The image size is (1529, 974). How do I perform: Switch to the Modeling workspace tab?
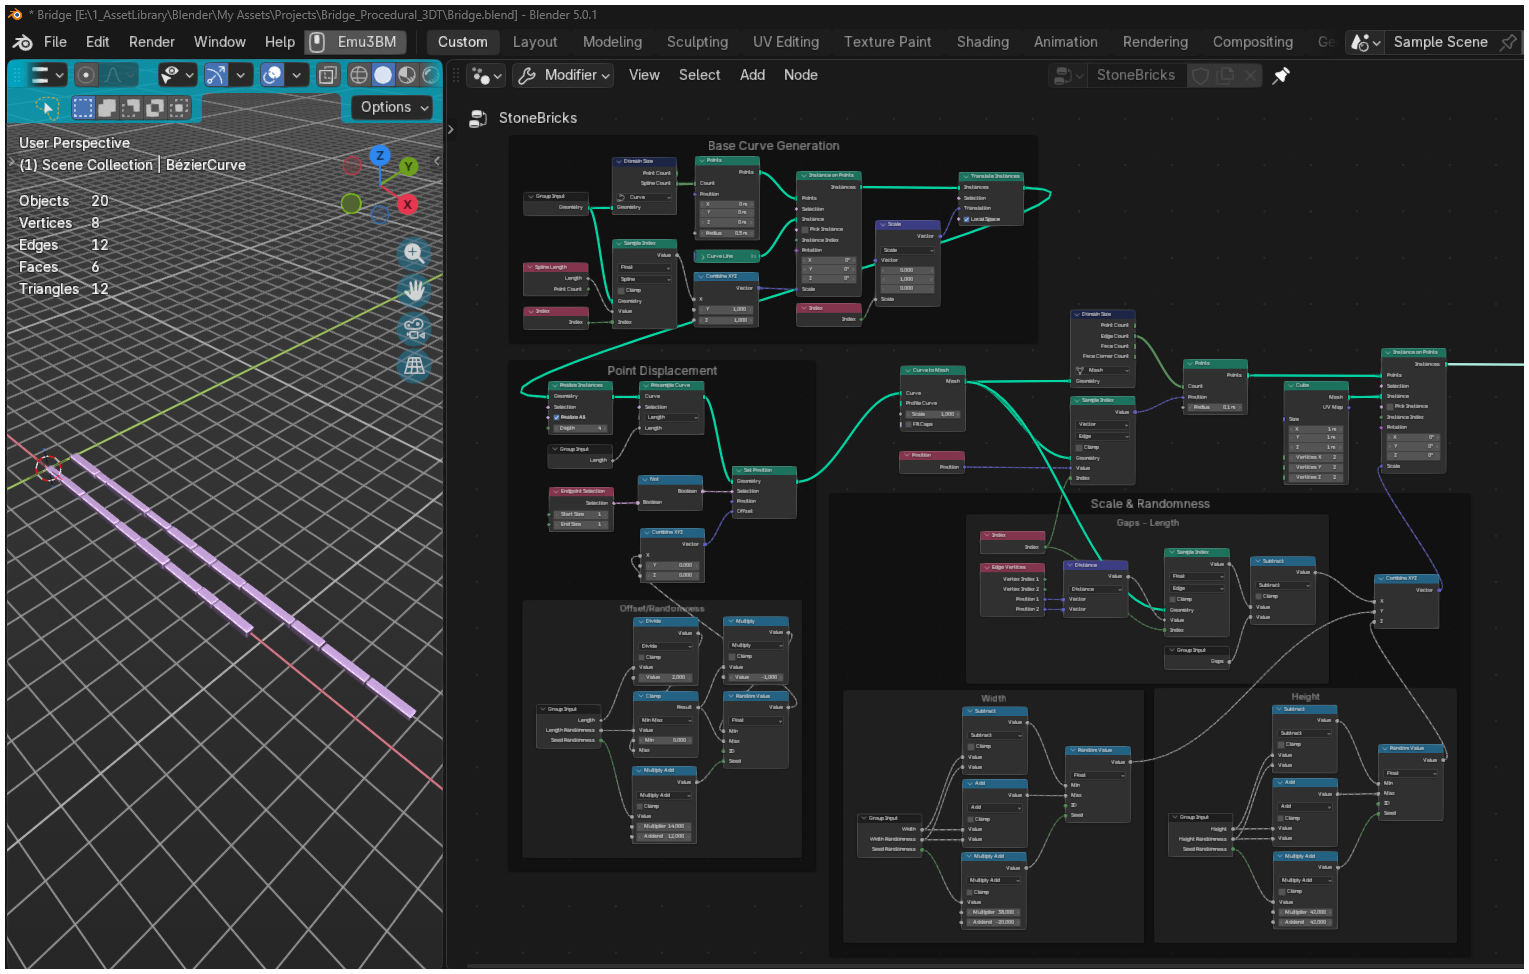pos(613,42)
